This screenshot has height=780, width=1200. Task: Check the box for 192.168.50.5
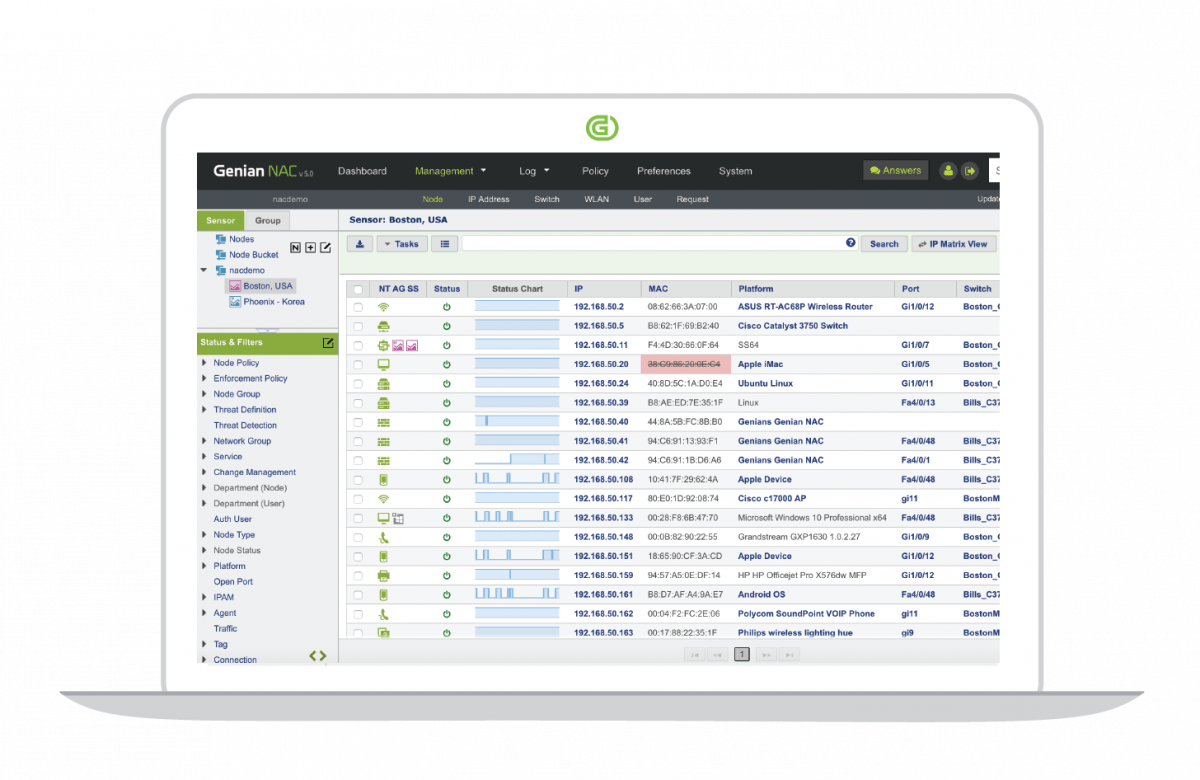(x=358, y=326)
